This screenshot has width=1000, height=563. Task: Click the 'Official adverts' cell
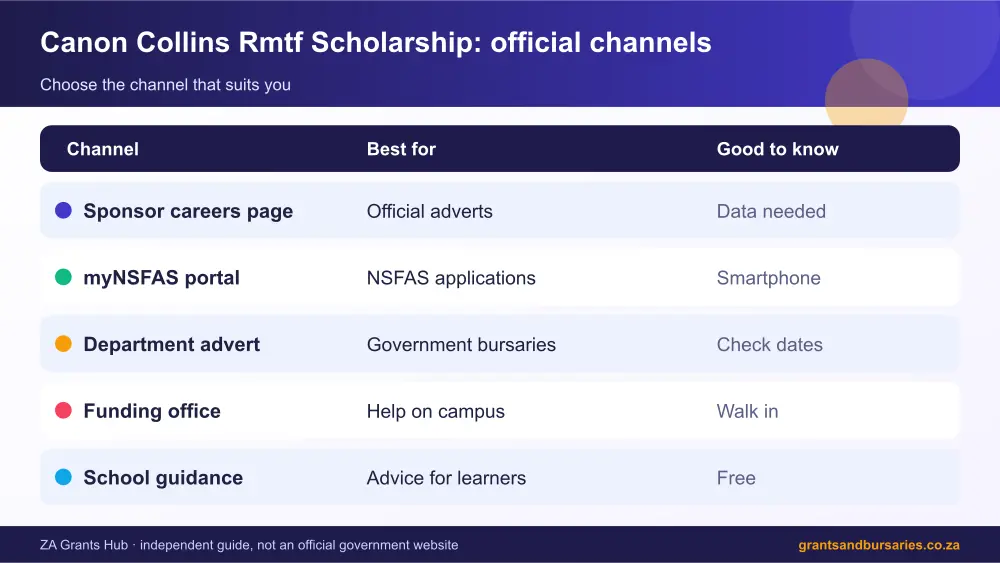(x=429, y=212)
